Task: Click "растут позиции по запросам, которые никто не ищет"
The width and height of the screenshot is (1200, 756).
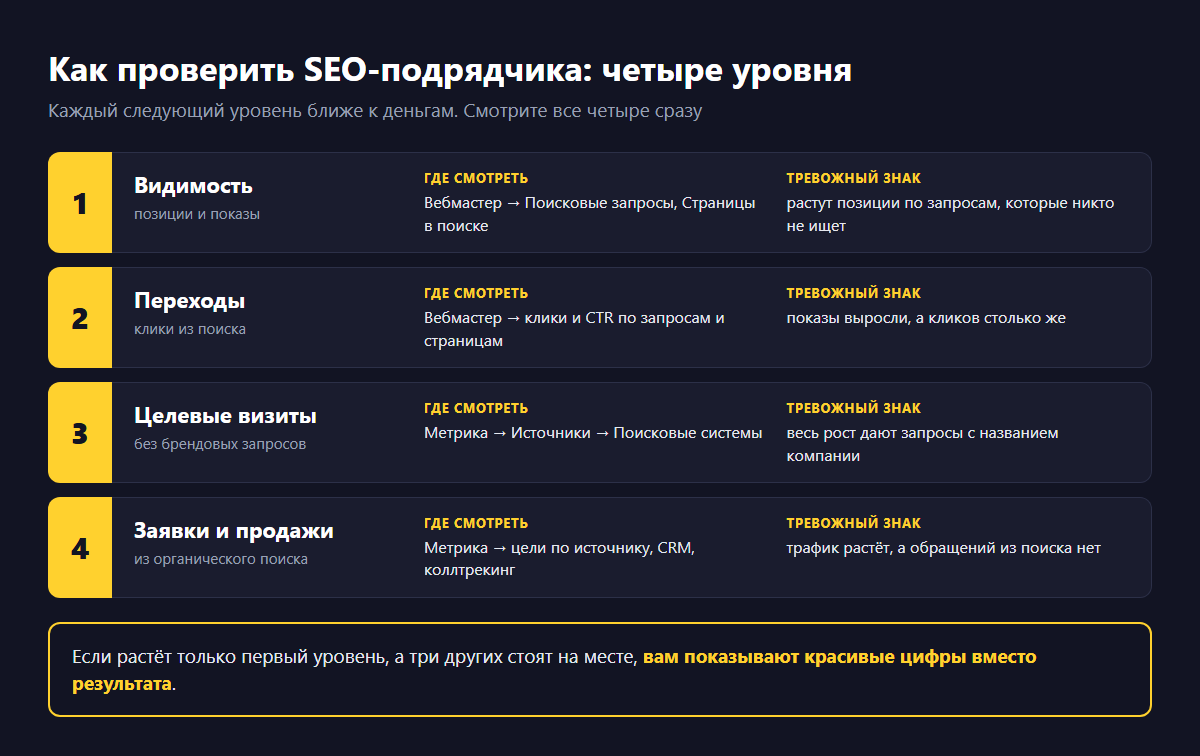Action: pos(950,214)
